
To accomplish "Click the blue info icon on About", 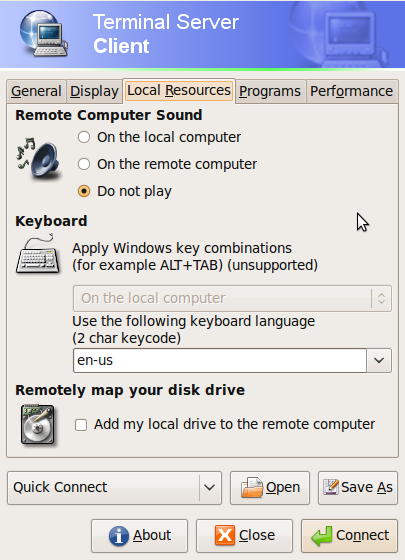I will tap(119, 536).
